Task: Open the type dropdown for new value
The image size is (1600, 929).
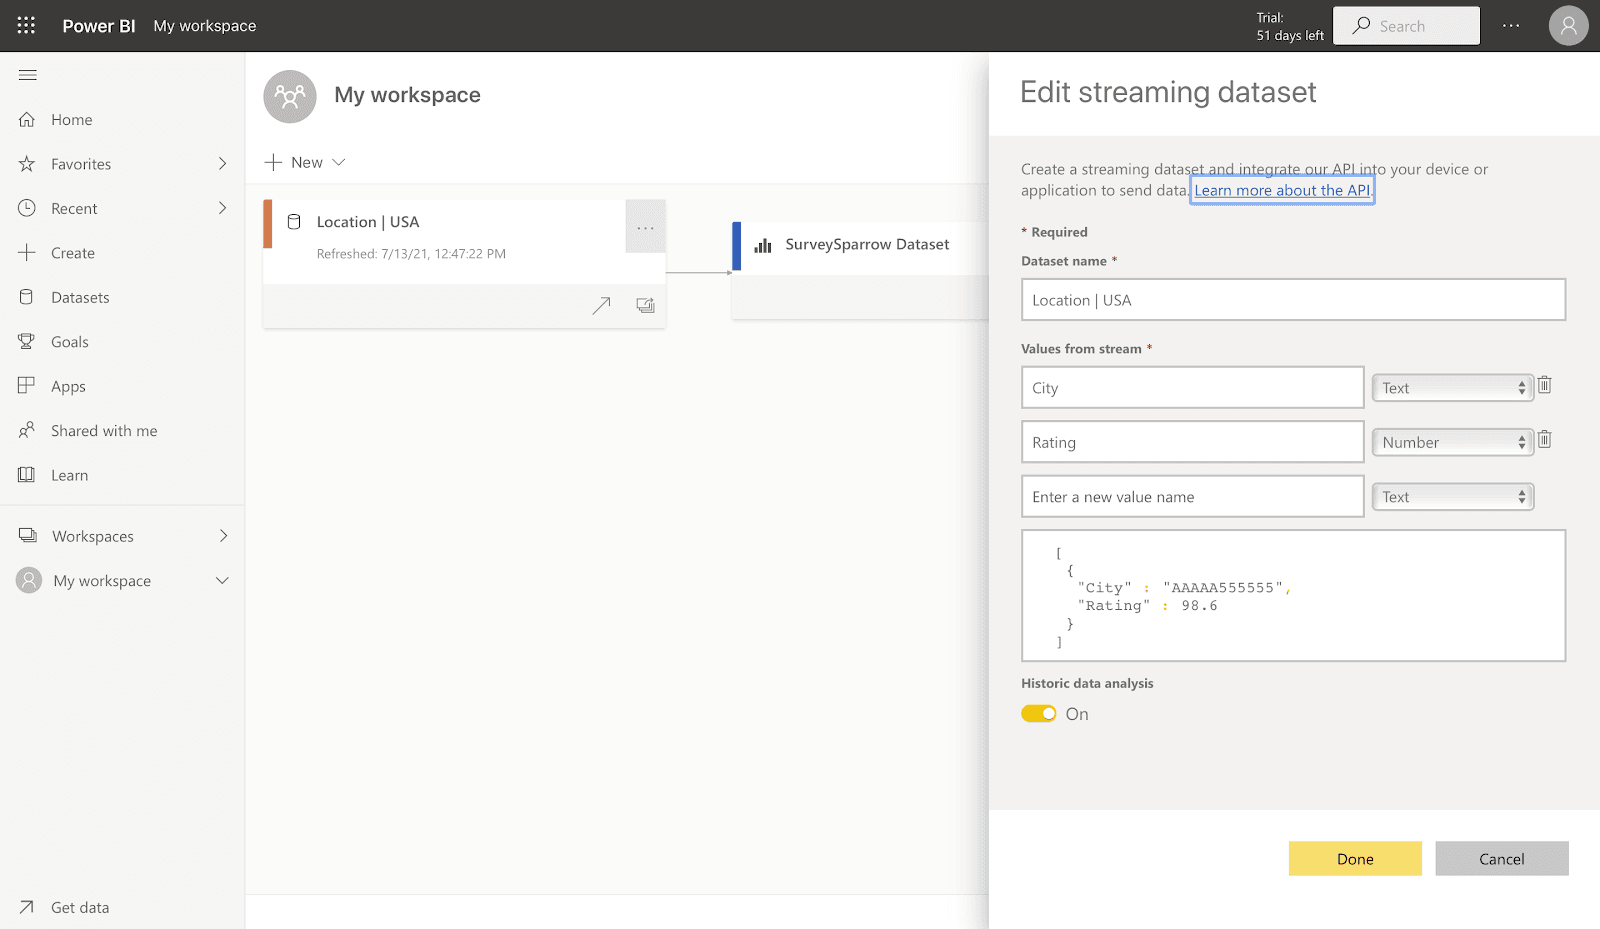Action: (x=1452, y=497)
